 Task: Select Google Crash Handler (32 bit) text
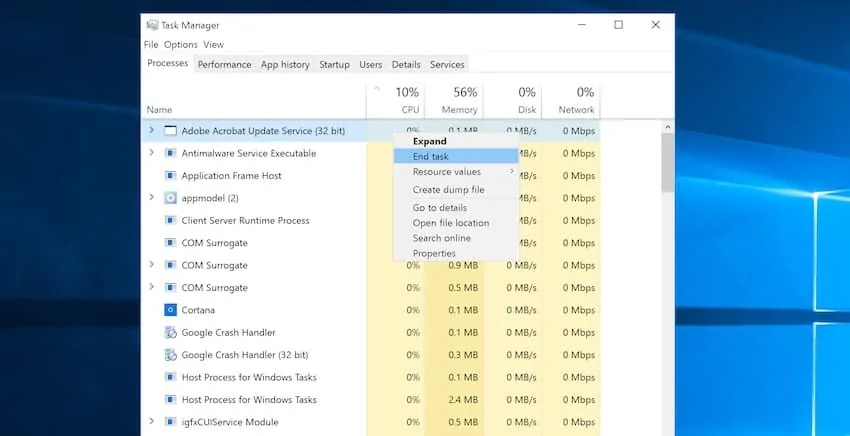245,355
